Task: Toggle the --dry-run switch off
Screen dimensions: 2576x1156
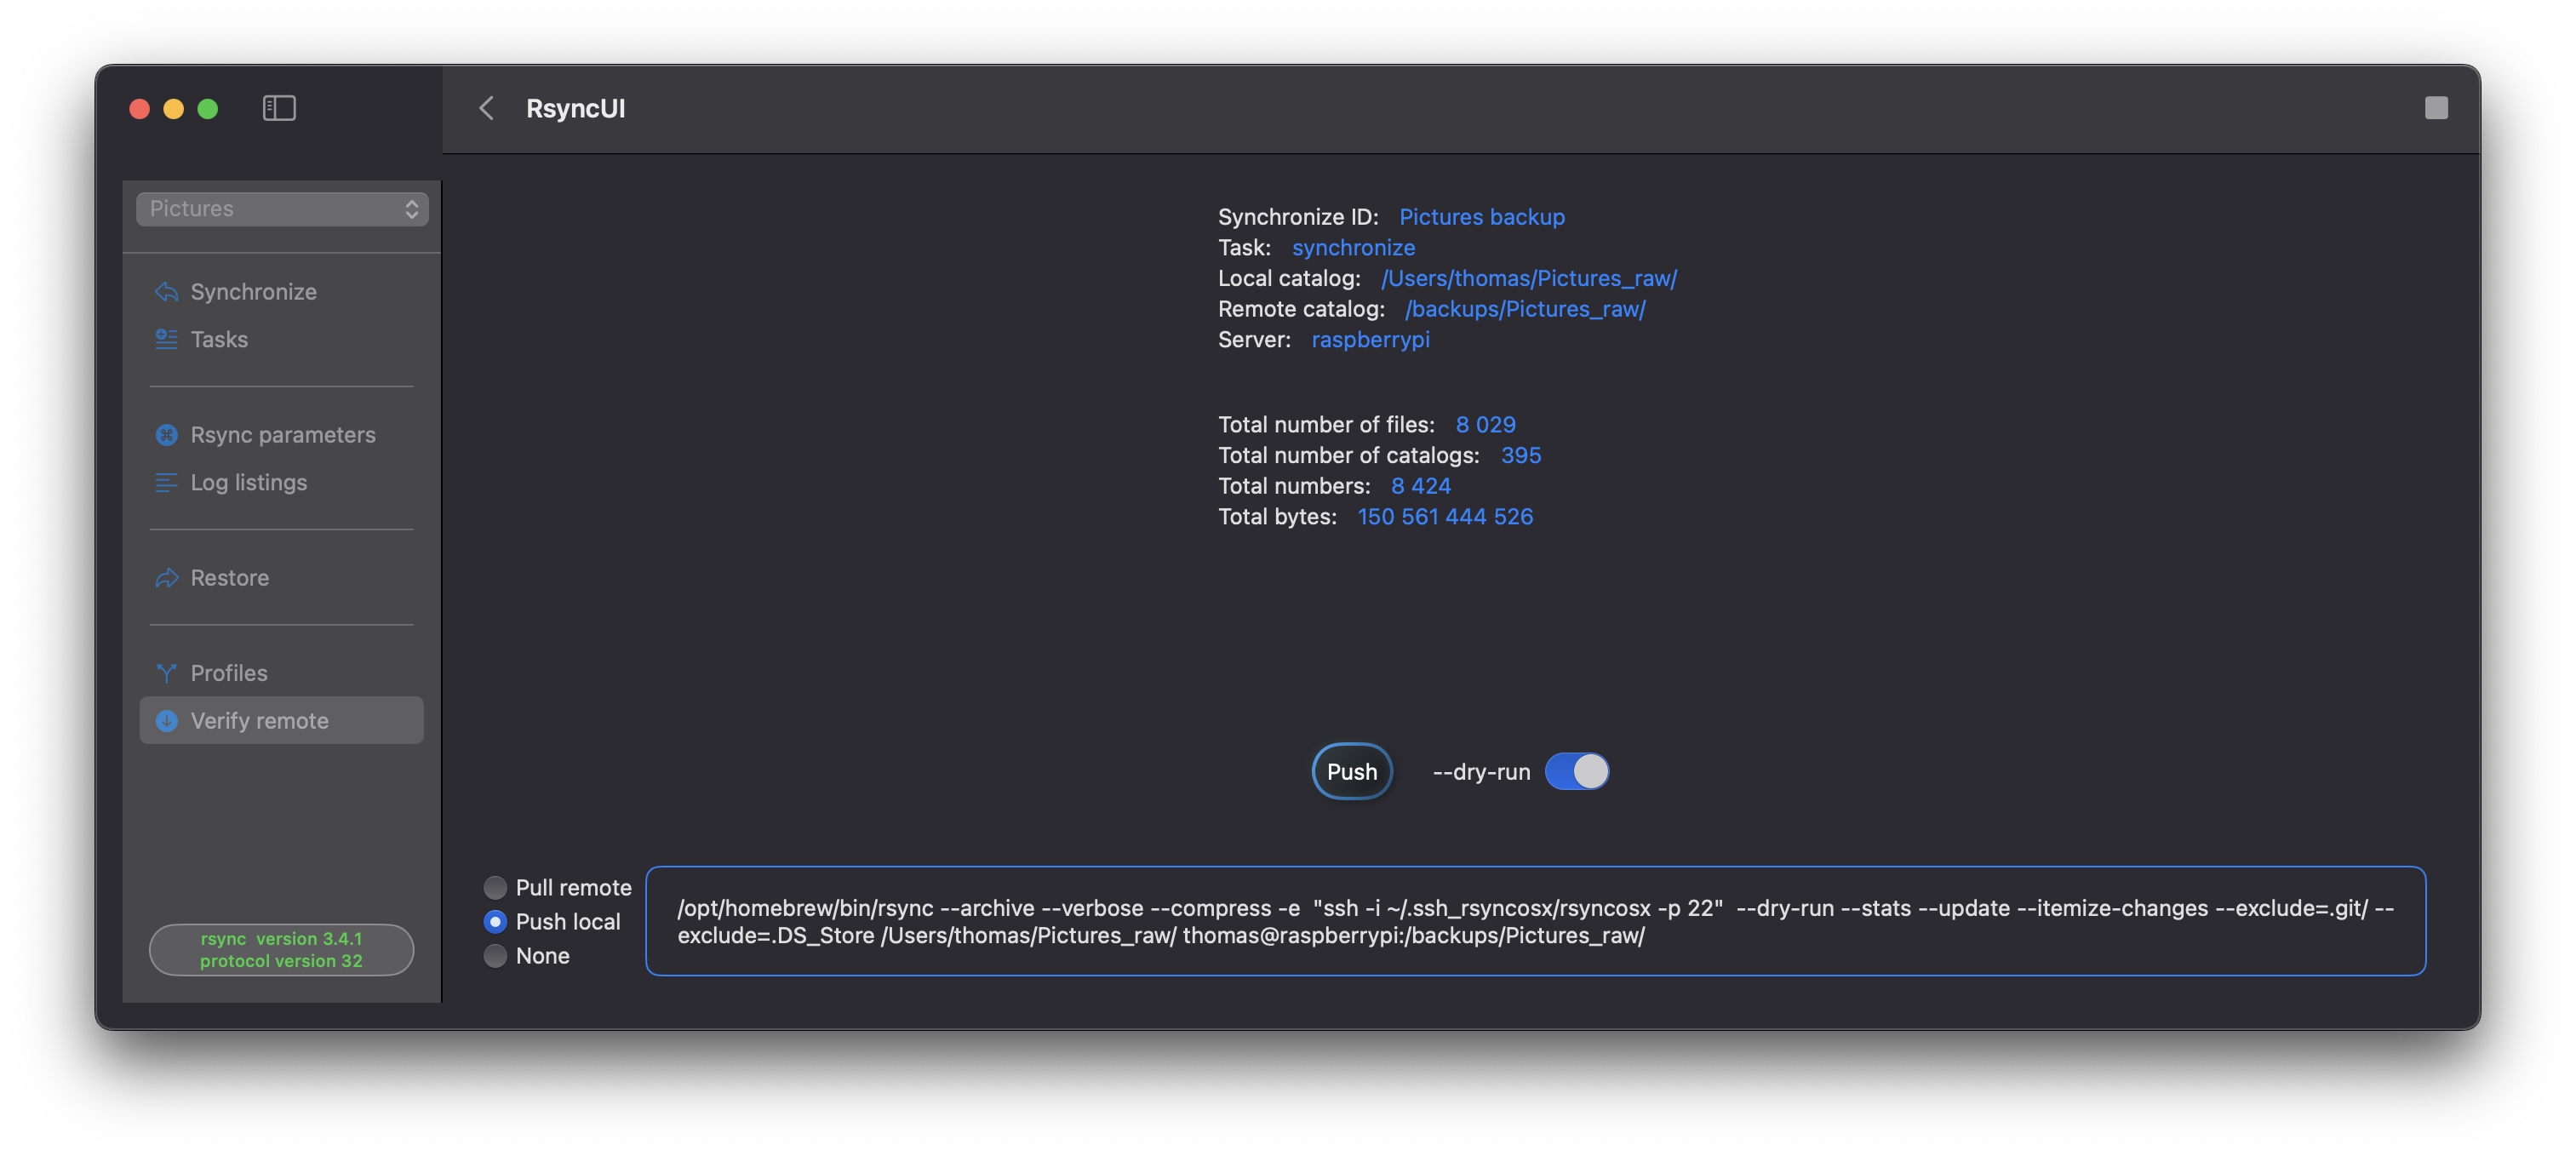Action: (1577, 771)
